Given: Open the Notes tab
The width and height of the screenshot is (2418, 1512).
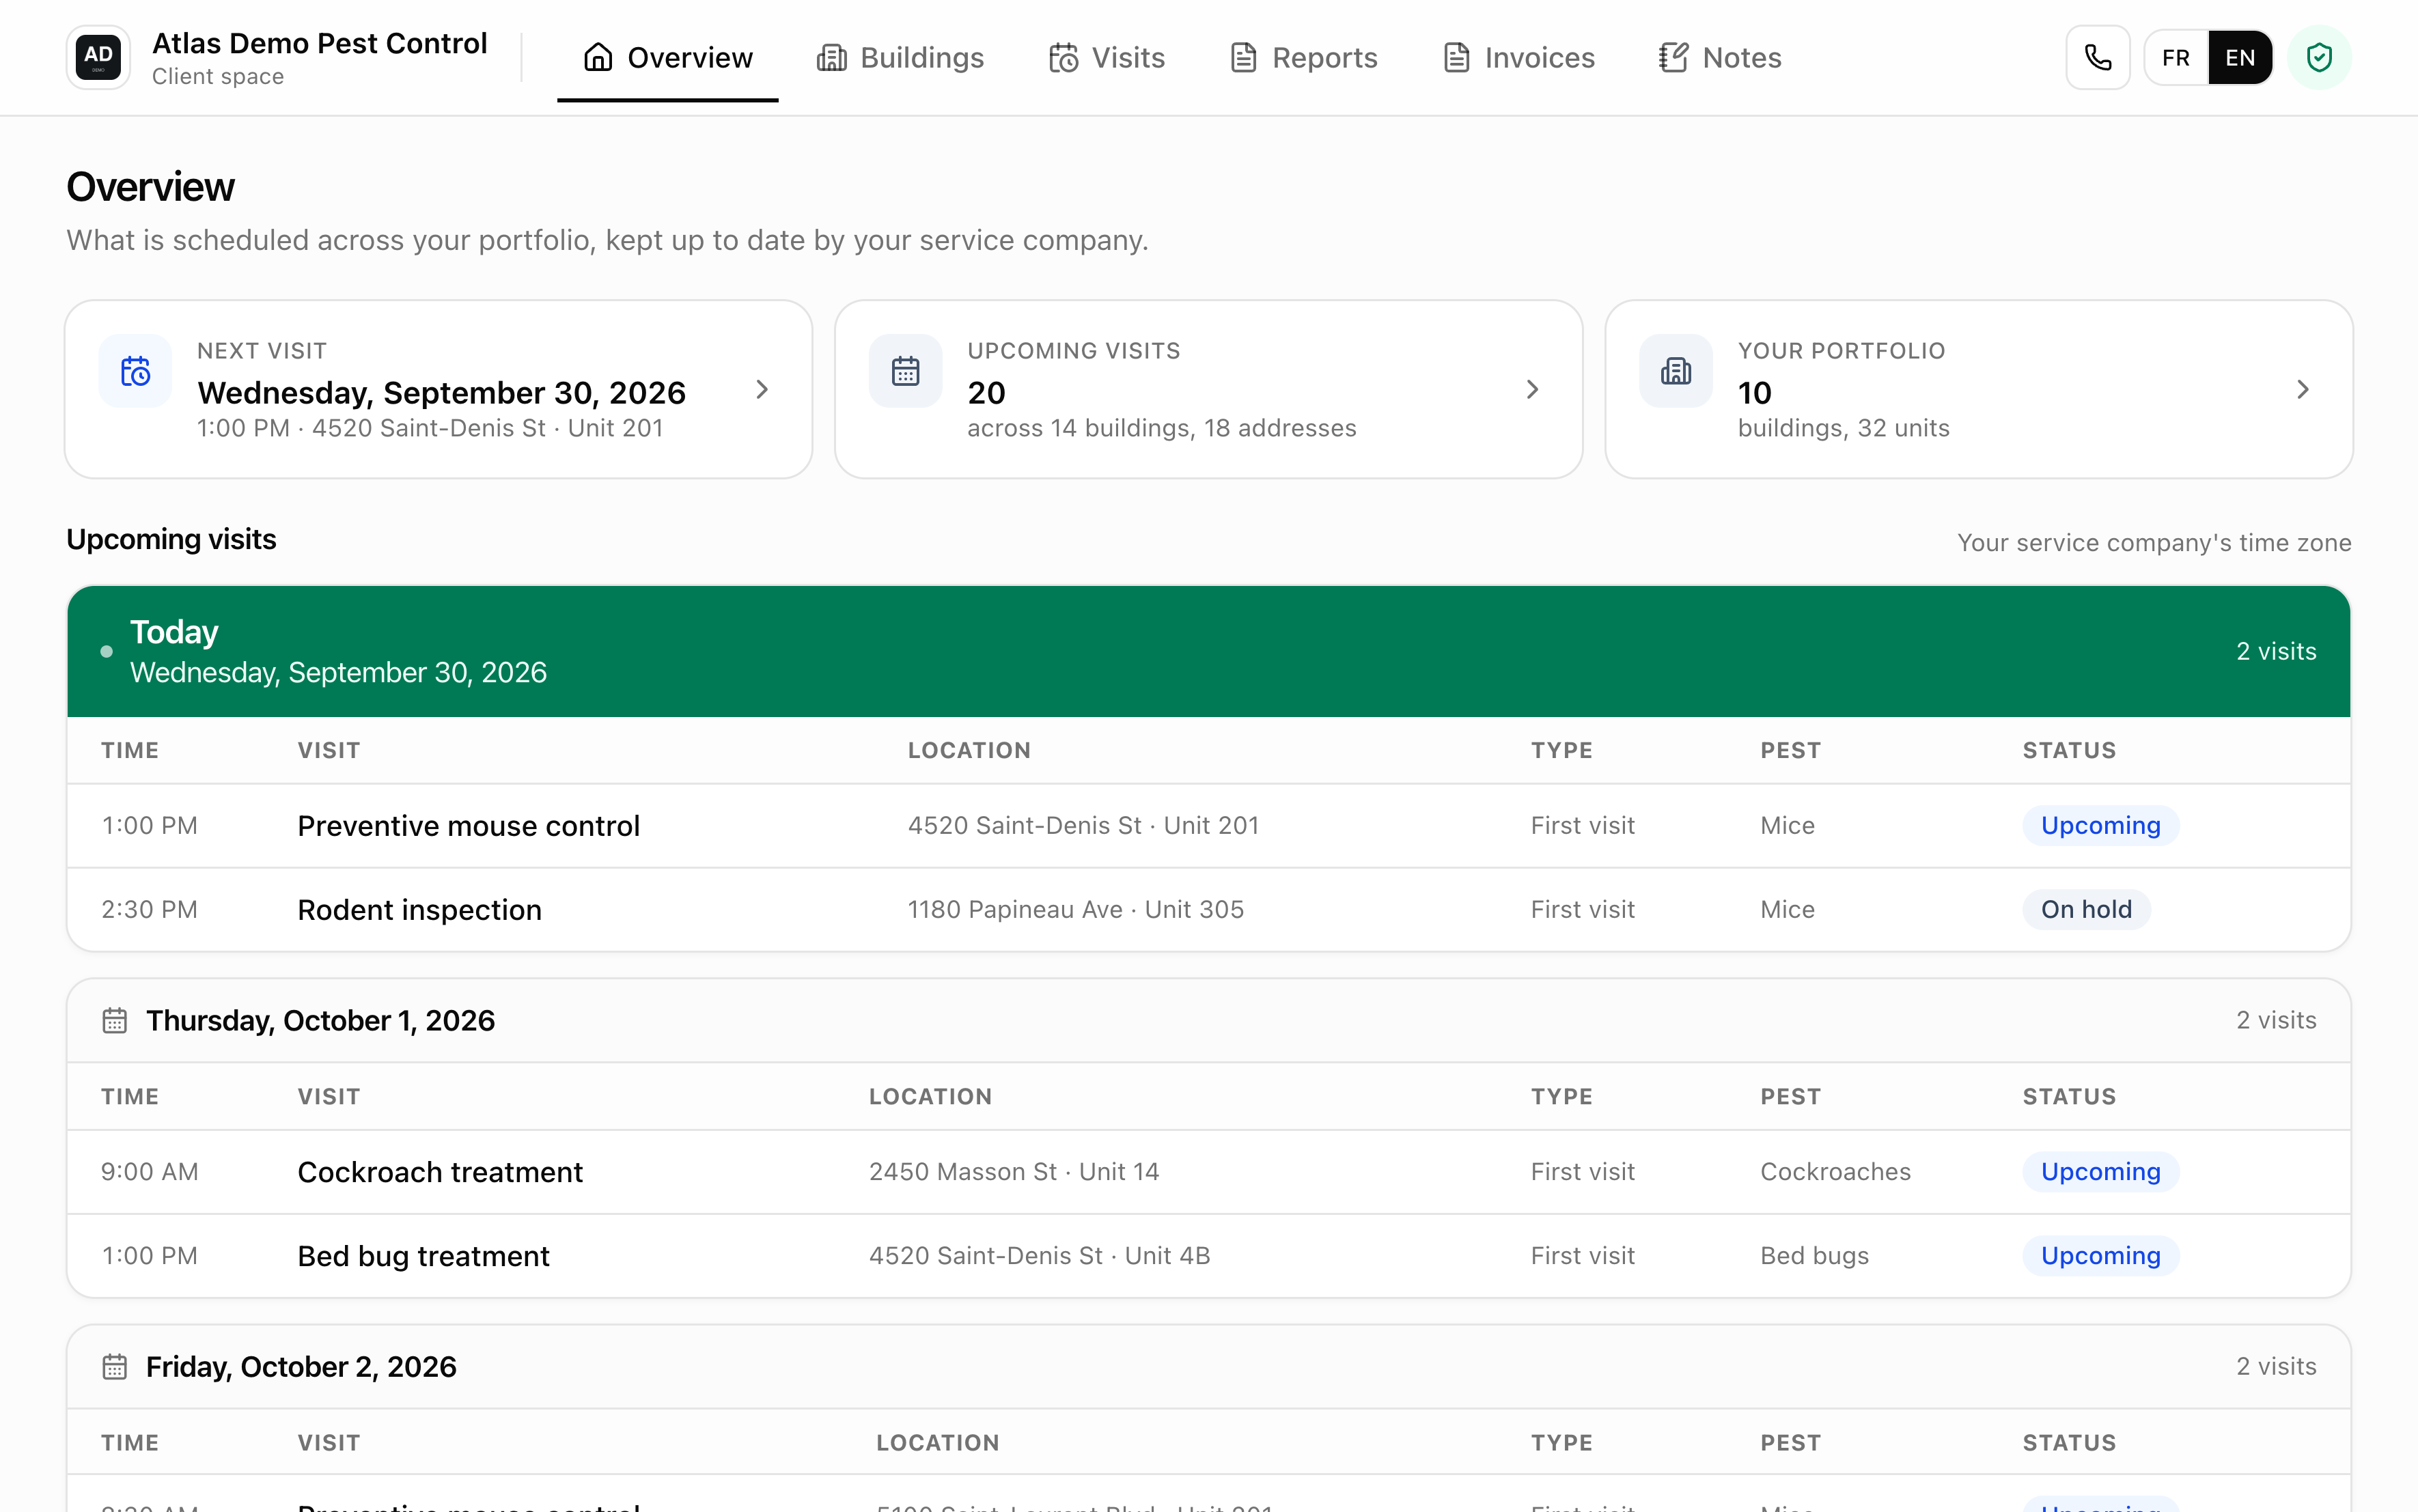Looking at the screenshot, I should [x=1721, y=58].
